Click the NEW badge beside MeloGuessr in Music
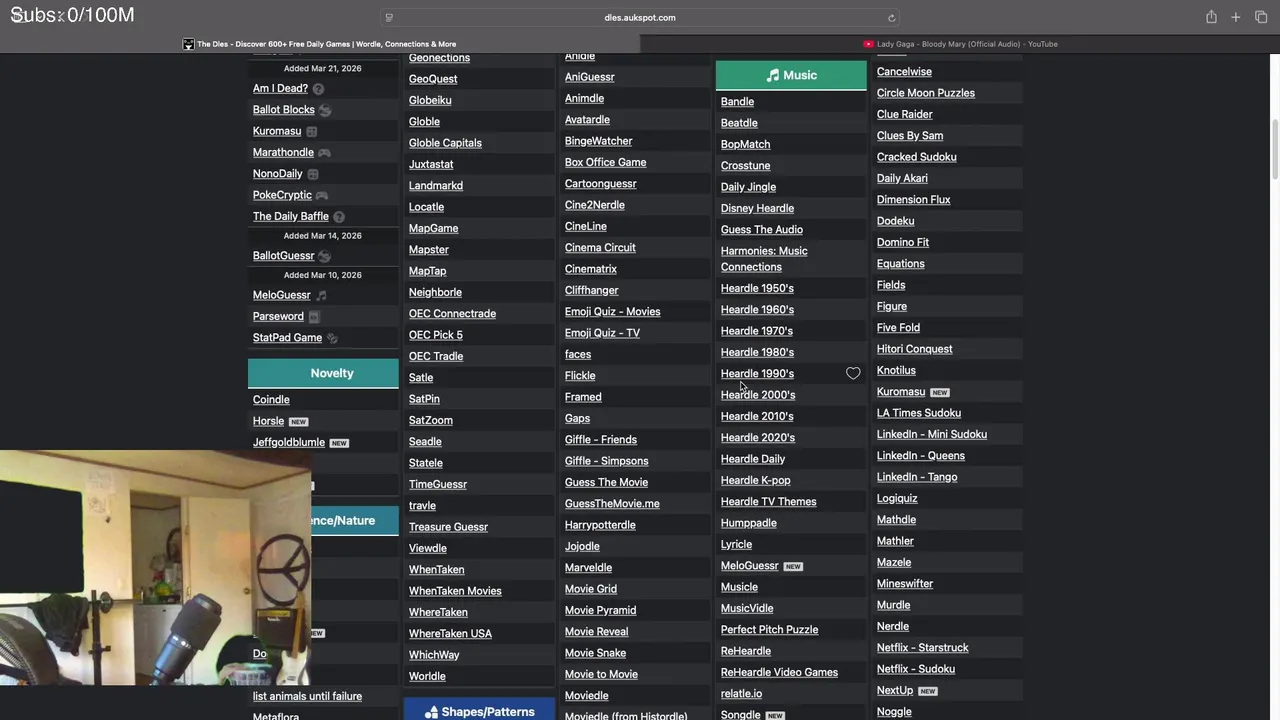This screenshot has height=720, width=1280. [x=793, y=566]
